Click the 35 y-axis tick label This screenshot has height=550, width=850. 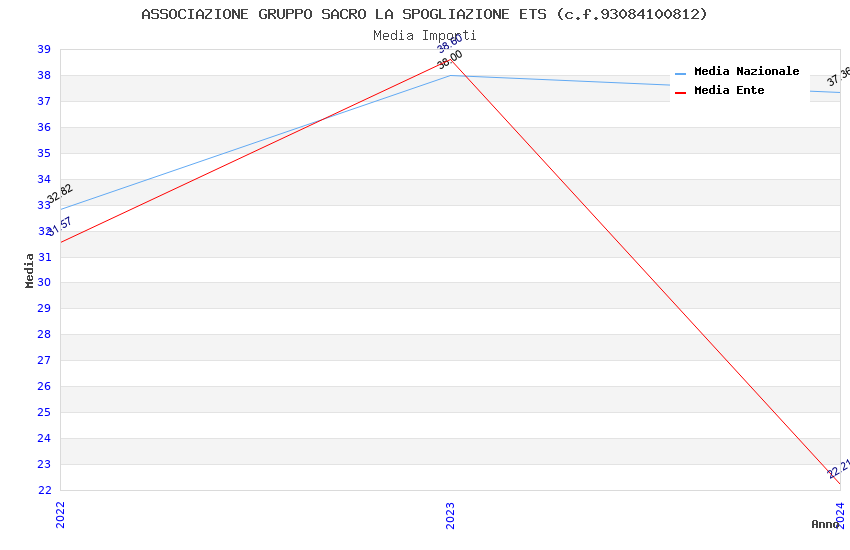(x=44, y=153)
